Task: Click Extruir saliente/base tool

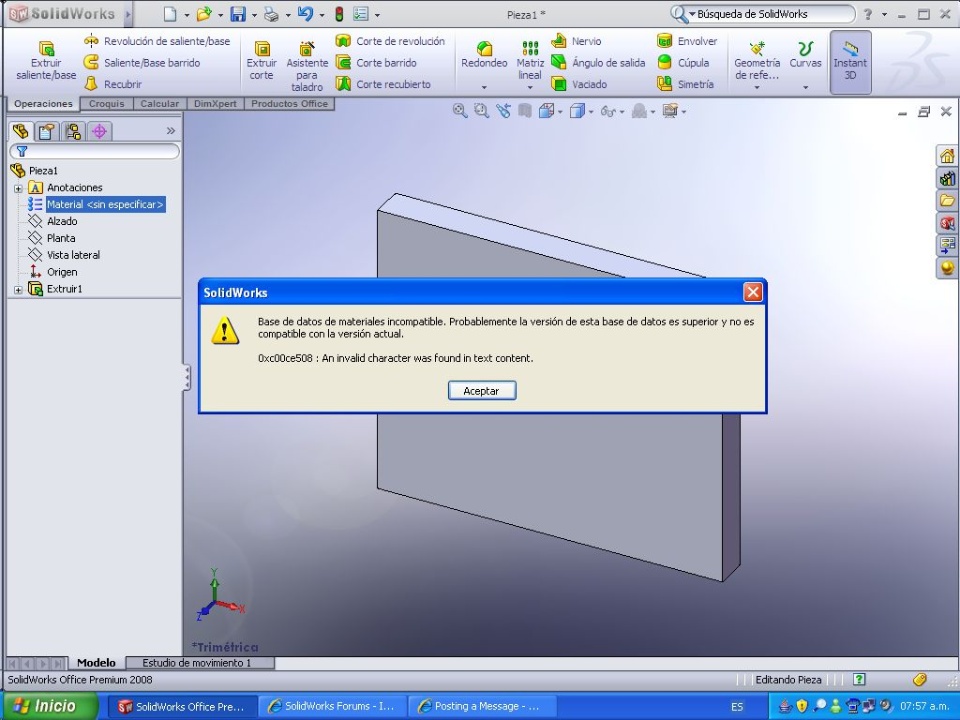Action: [x=46, y=61]
